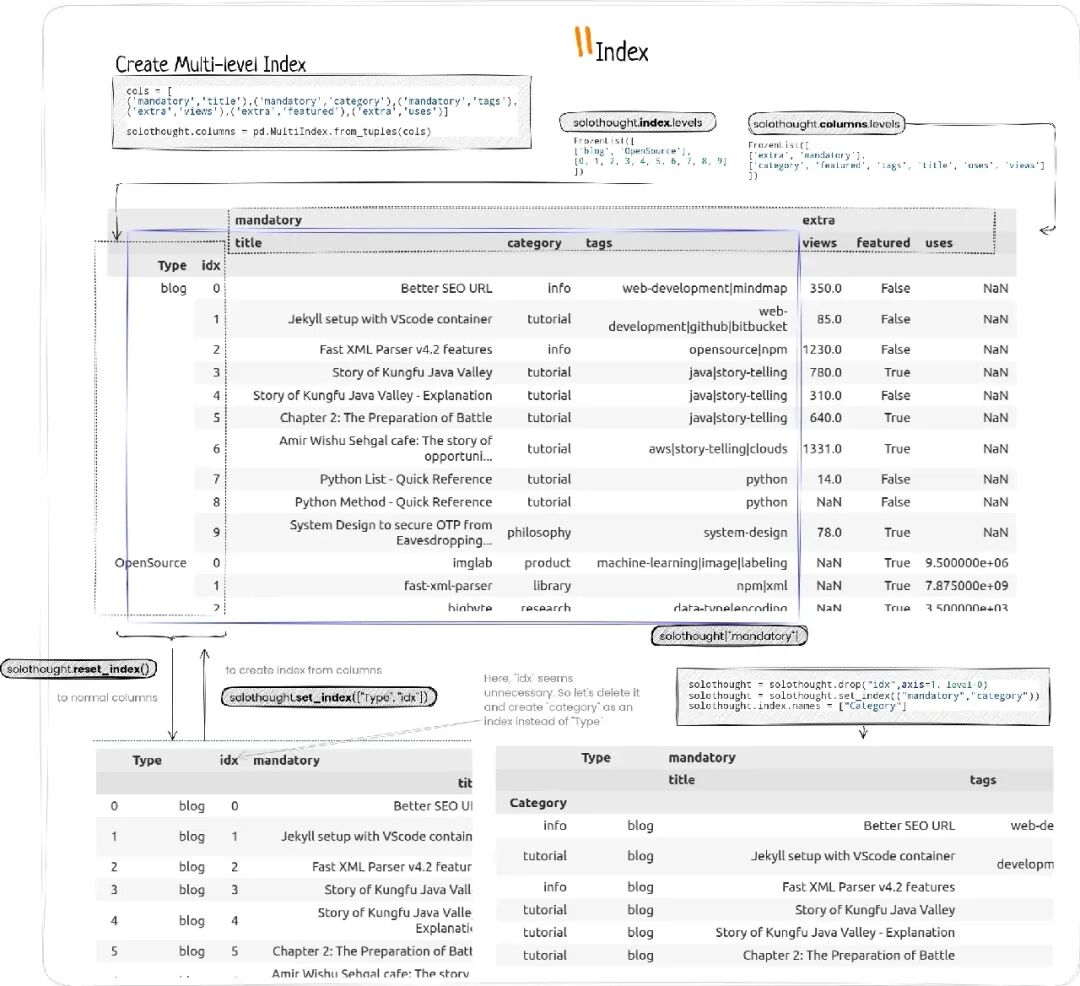The image size is (1080, 986).
Task: Click the 'featured' column header
Action: point(883,242)
